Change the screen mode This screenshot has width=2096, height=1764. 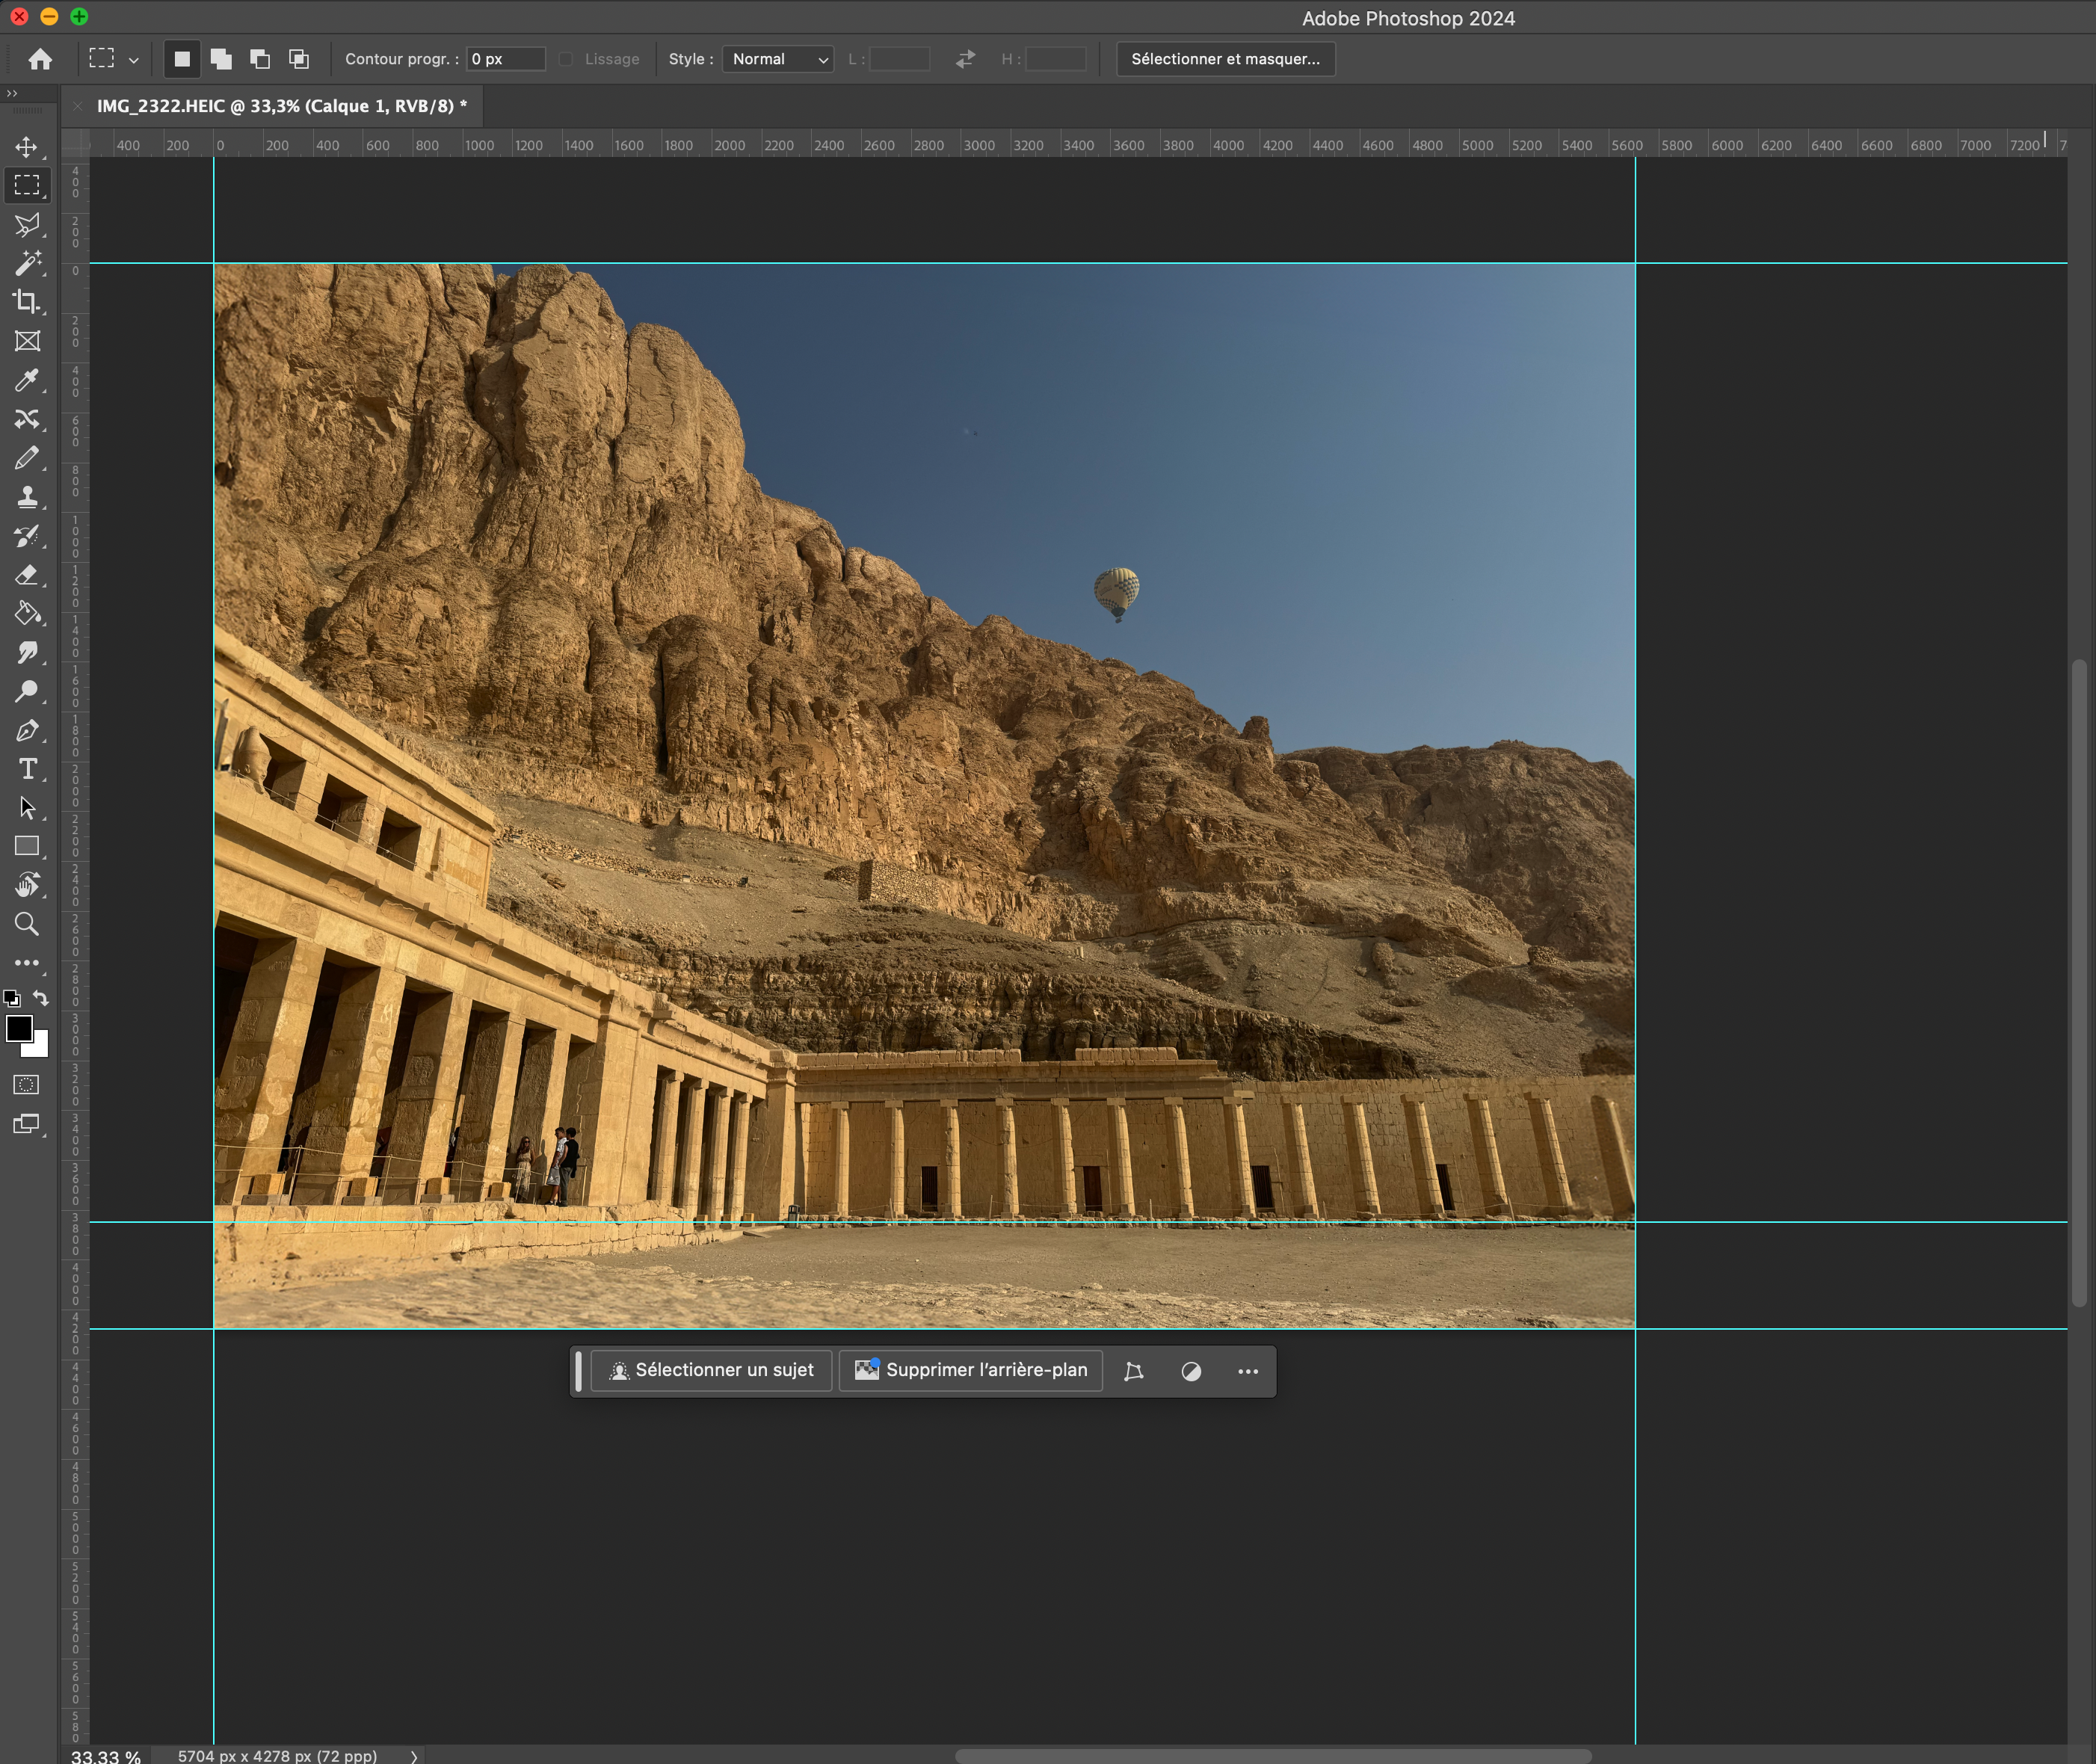pos(27,1124)
